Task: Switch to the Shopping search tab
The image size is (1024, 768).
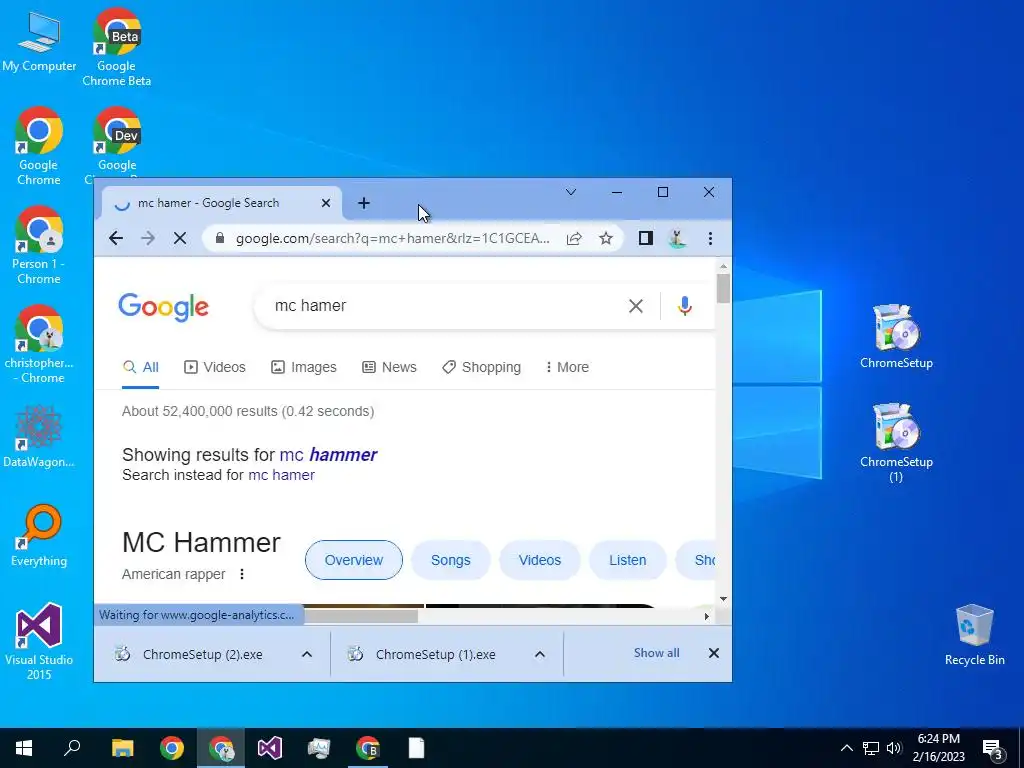Action: point(481,367)
